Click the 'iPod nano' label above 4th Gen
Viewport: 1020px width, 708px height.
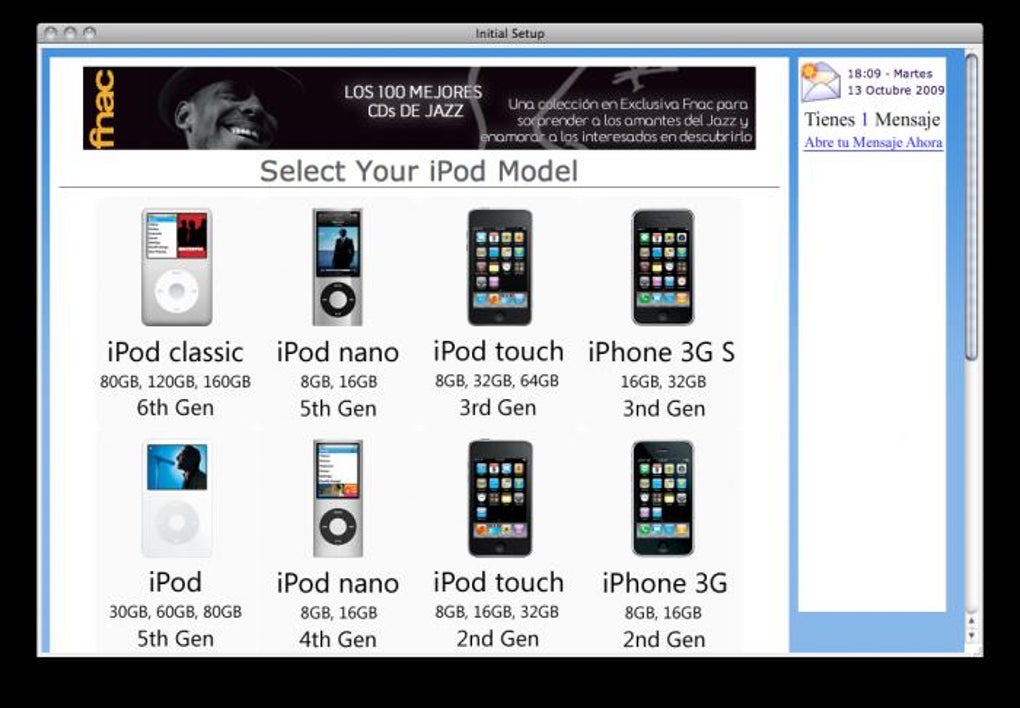(338, 583)
